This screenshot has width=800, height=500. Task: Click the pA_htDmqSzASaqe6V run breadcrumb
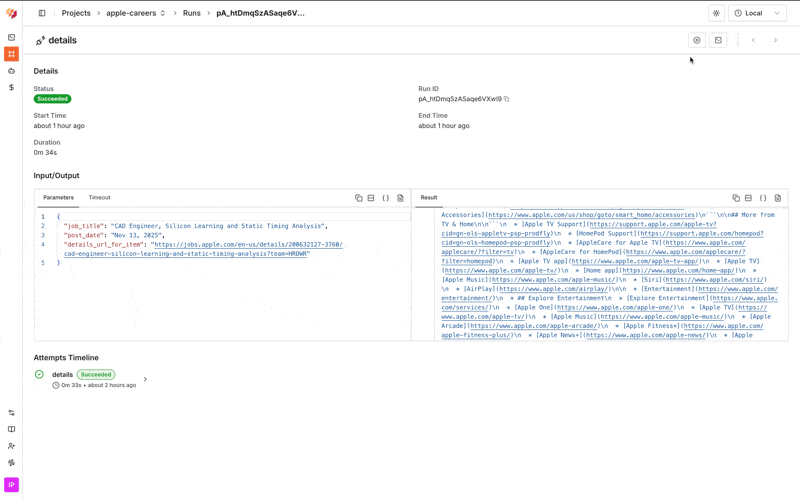[x=260, y=13]
